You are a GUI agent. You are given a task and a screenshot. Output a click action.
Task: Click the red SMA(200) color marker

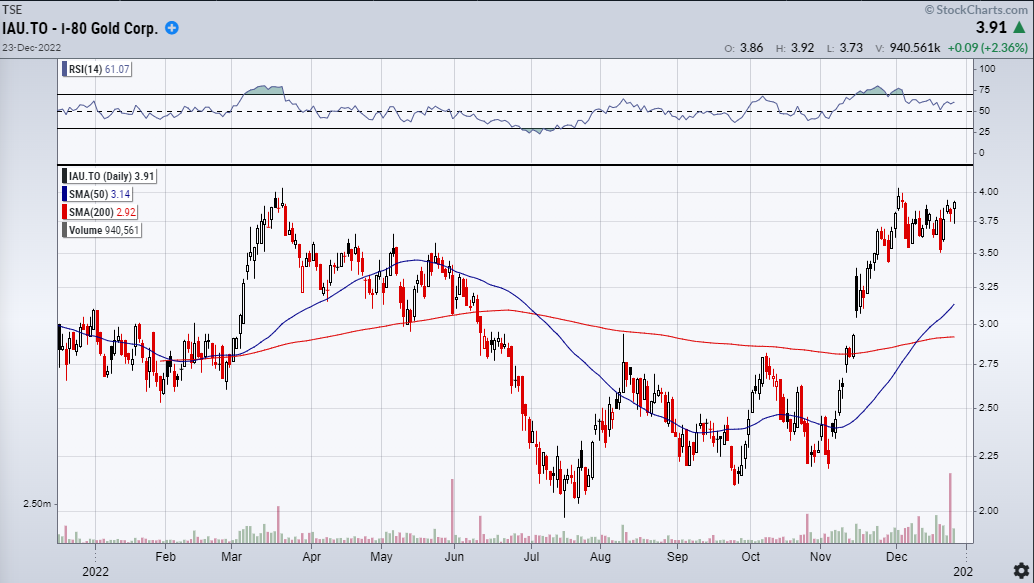[x=65, y=212]
